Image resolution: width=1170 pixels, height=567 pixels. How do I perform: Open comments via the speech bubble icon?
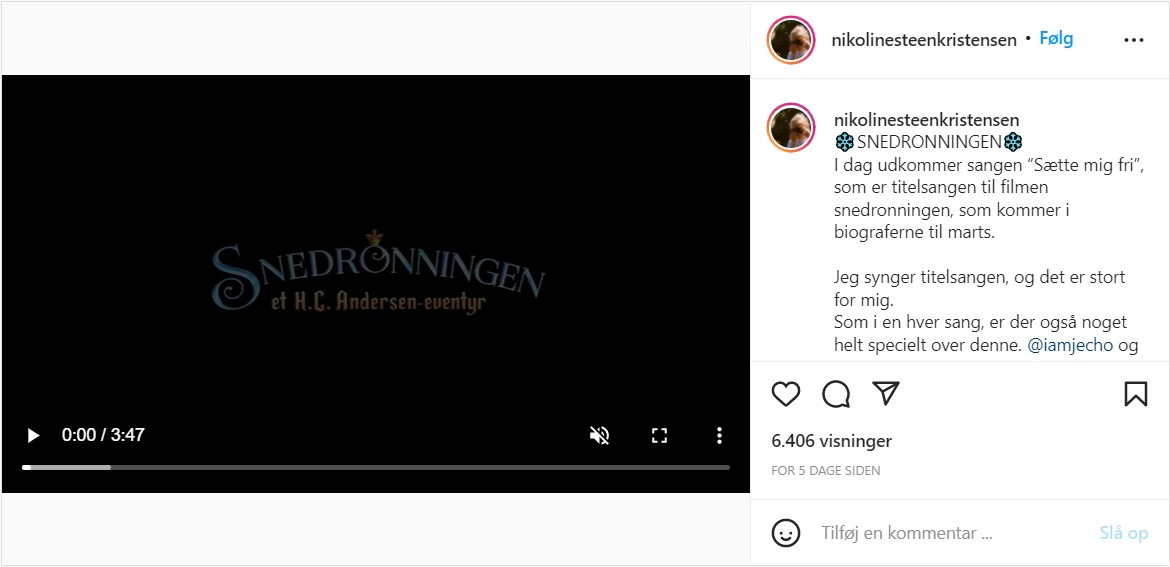pos(836,394)
